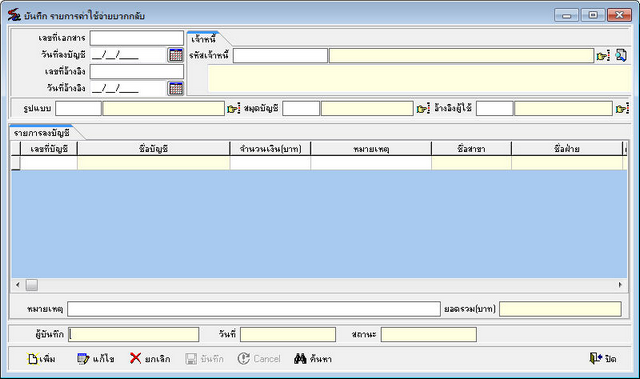Click ชื่อฝ่าย column header
Viewport: 640px width, 379px height.
pyautogui.click(x=567, y=149)
